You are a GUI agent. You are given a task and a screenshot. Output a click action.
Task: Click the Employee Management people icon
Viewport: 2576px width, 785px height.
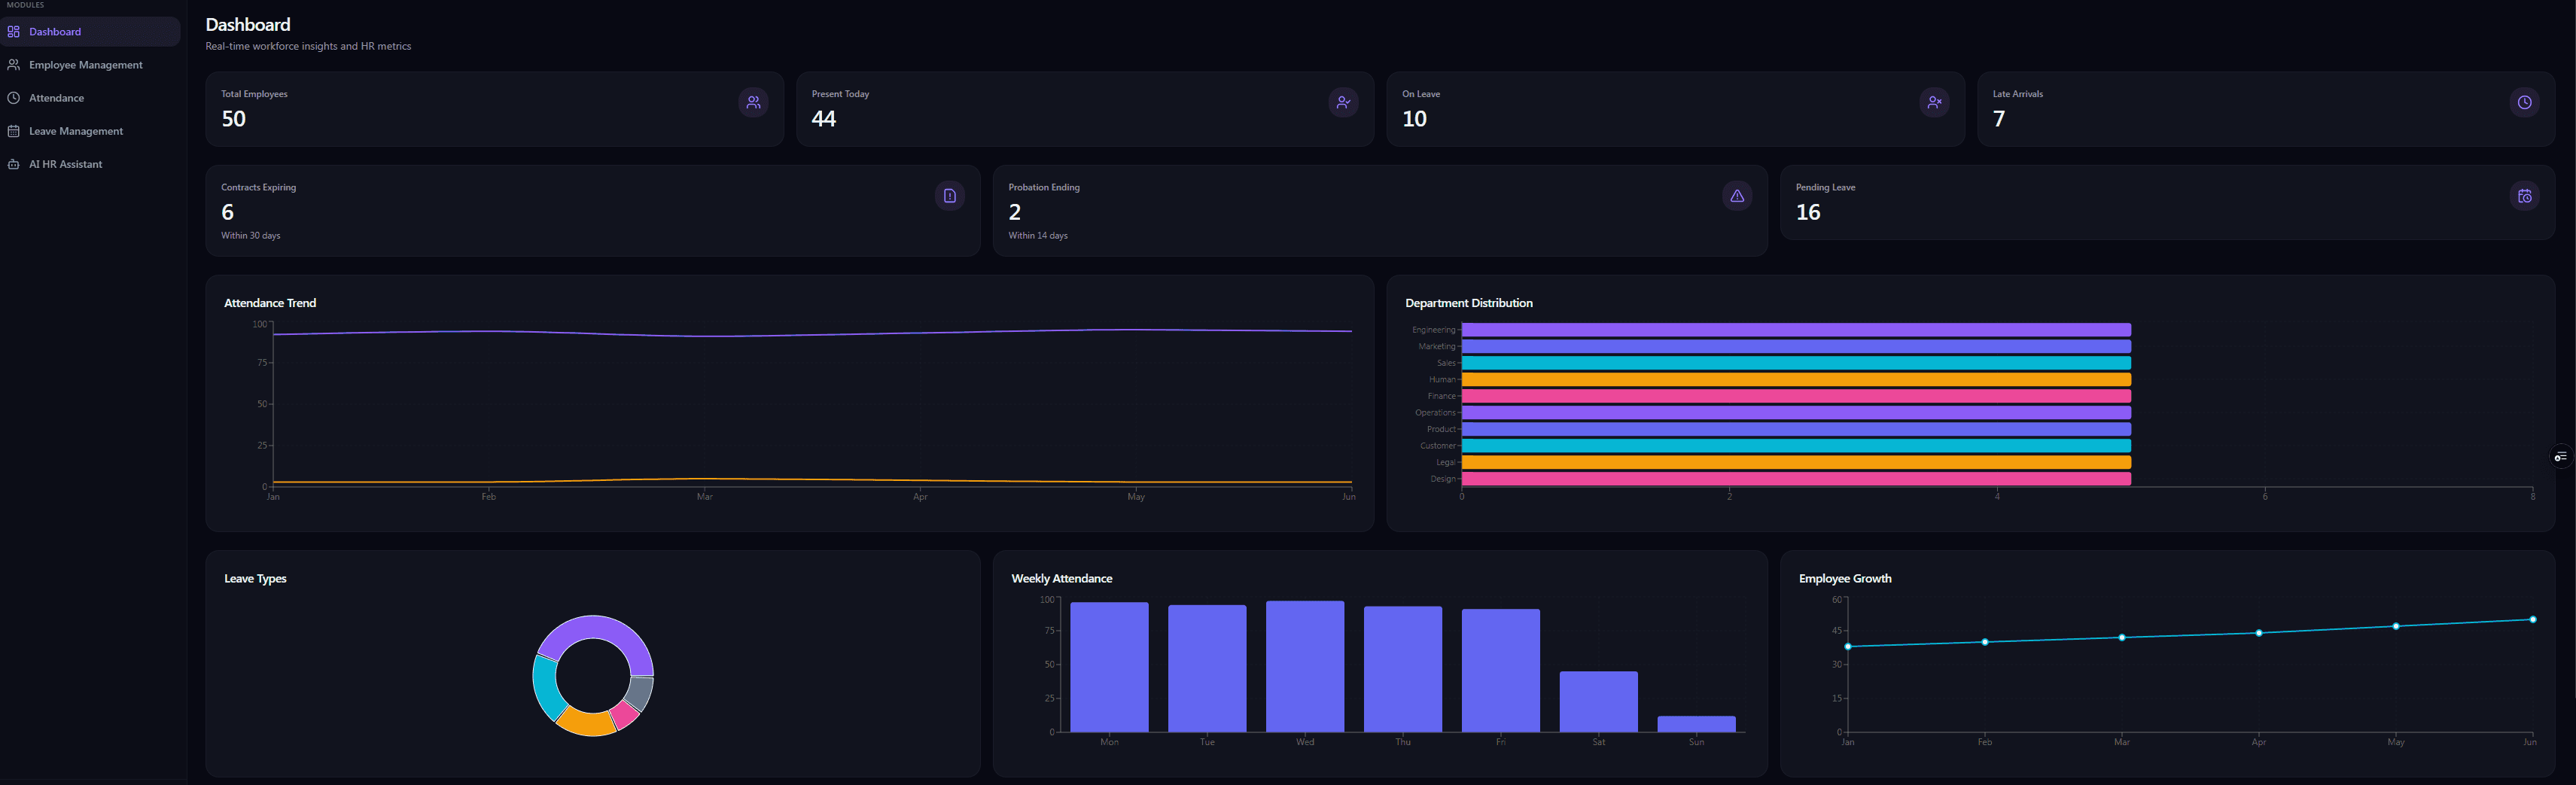point(14,65)
